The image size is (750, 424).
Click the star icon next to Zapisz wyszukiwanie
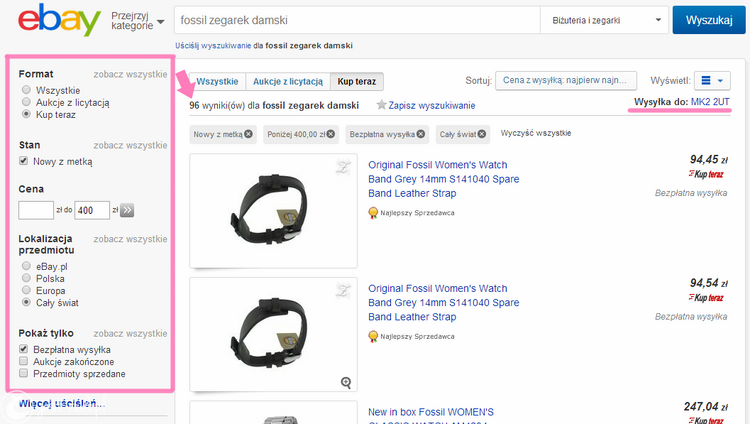tap(381, 105)
